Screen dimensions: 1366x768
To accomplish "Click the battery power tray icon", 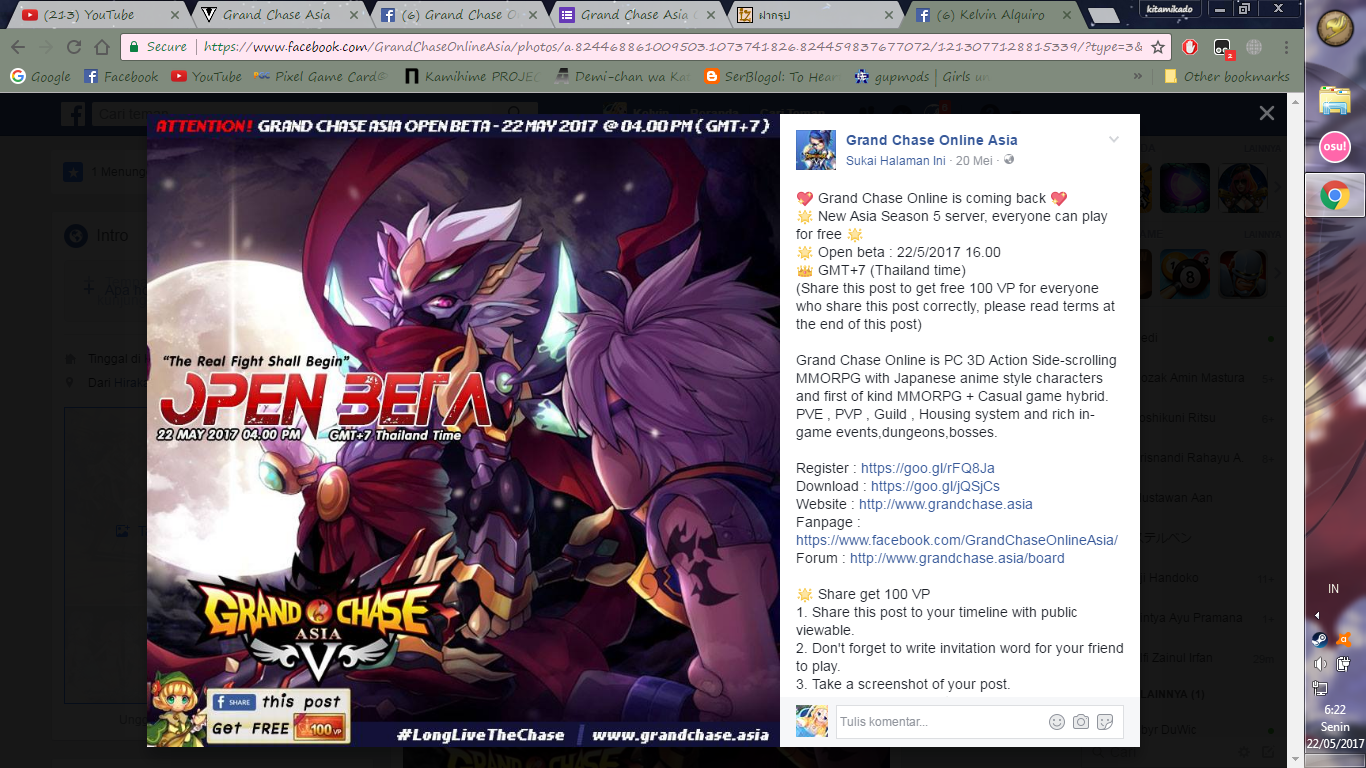I will (x=1344, y=664).
